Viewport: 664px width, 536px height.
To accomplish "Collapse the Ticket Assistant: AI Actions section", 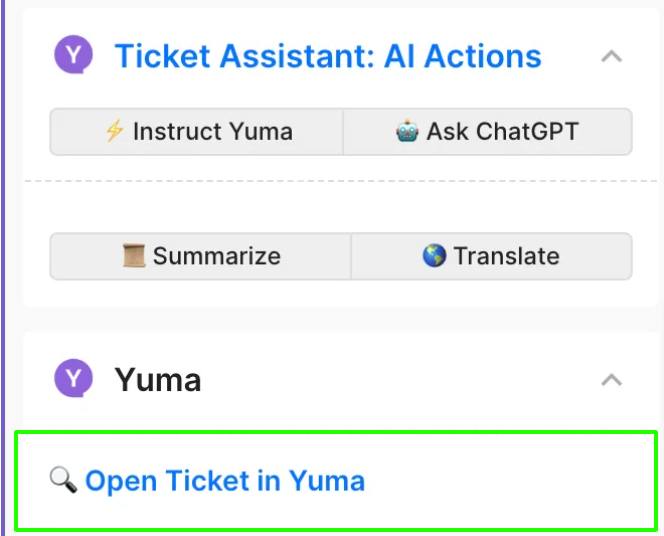I will coord(611,56).
